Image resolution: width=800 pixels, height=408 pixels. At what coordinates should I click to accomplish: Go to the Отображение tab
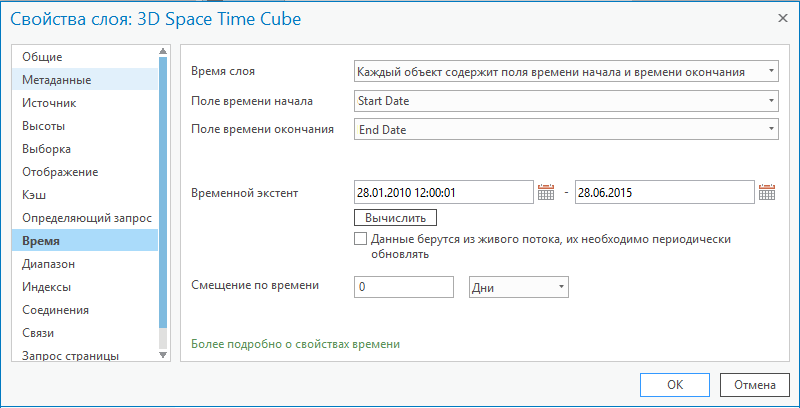pyautogui.click(x=60, y=172)
